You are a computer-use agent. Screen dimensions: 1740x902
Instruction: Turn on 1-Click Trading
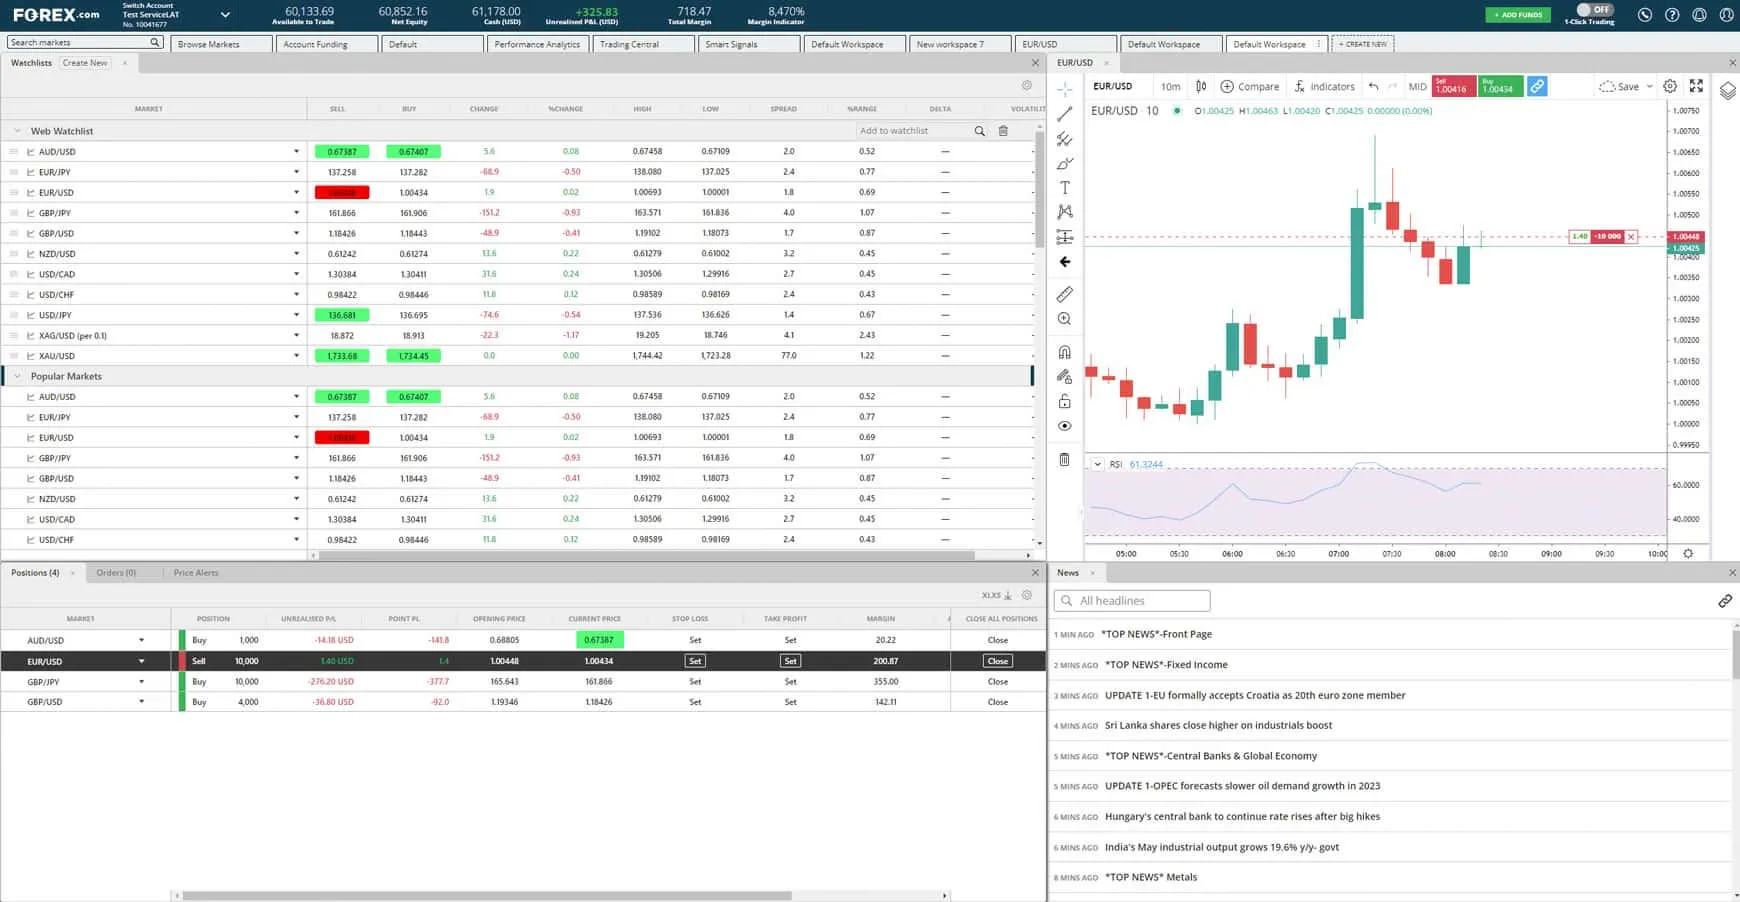tap(1597, 11)
